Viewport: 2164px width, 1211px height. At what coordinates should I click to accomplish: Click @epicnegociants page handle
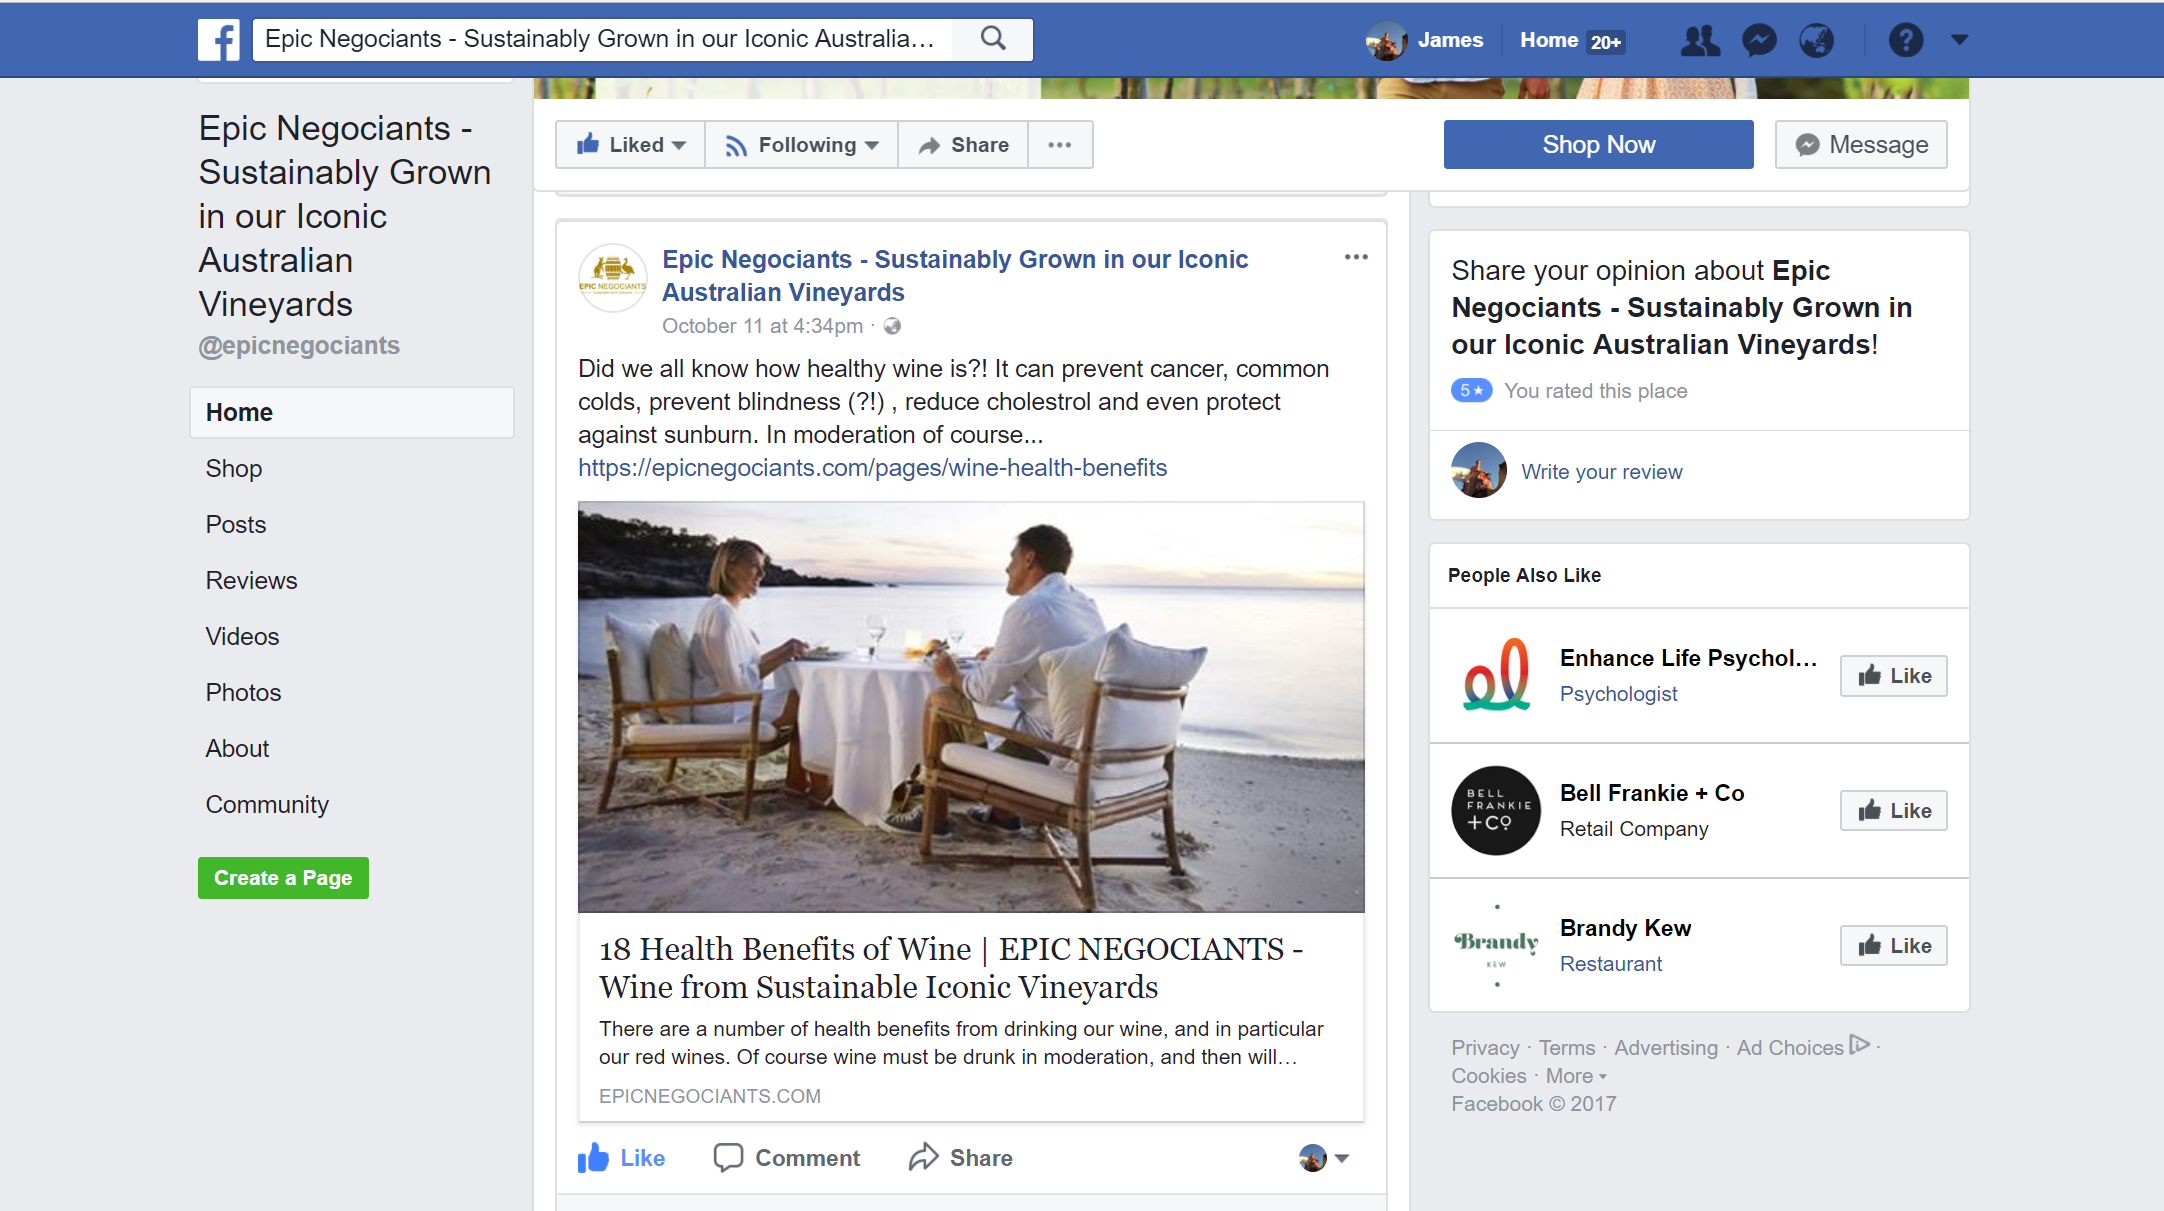coord(299,345)
